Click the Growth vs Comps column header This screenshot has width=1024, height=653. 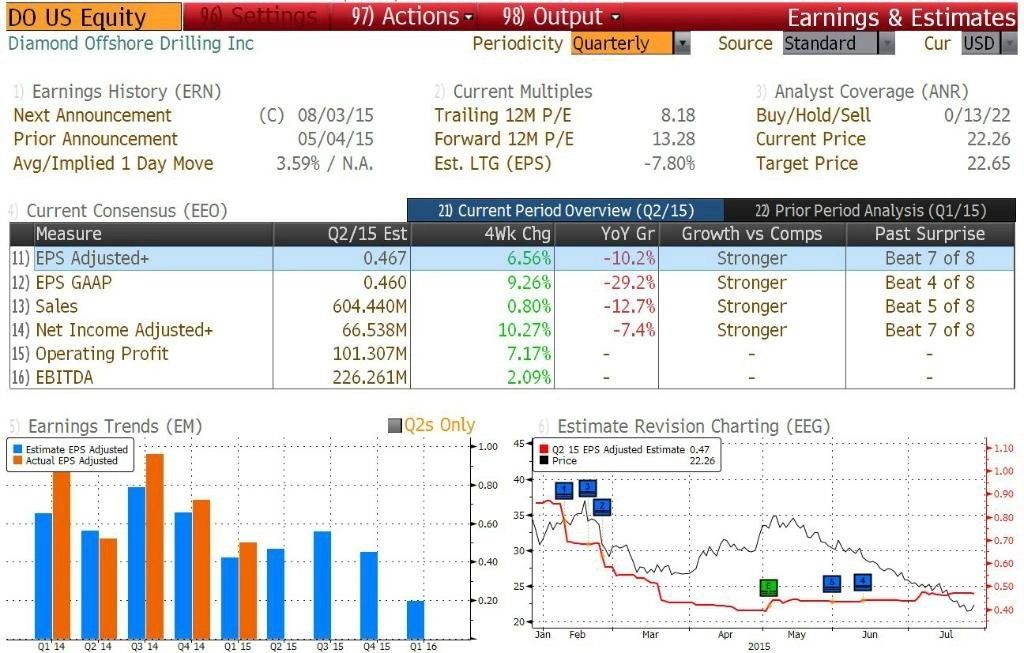pos(752,234)
